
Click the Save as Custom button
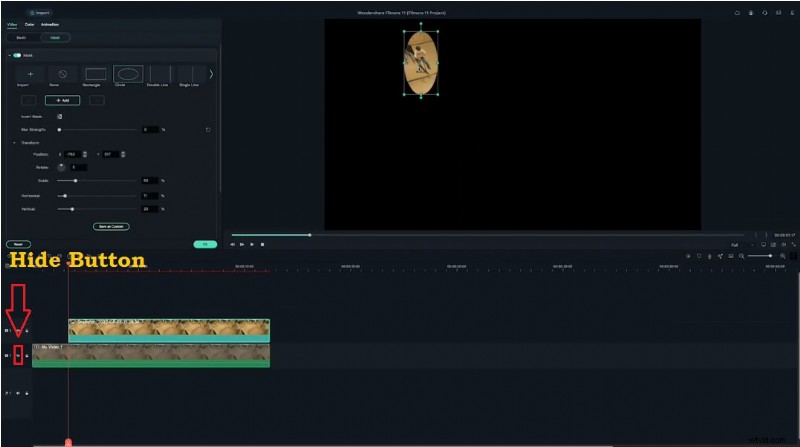click(111, 226)
